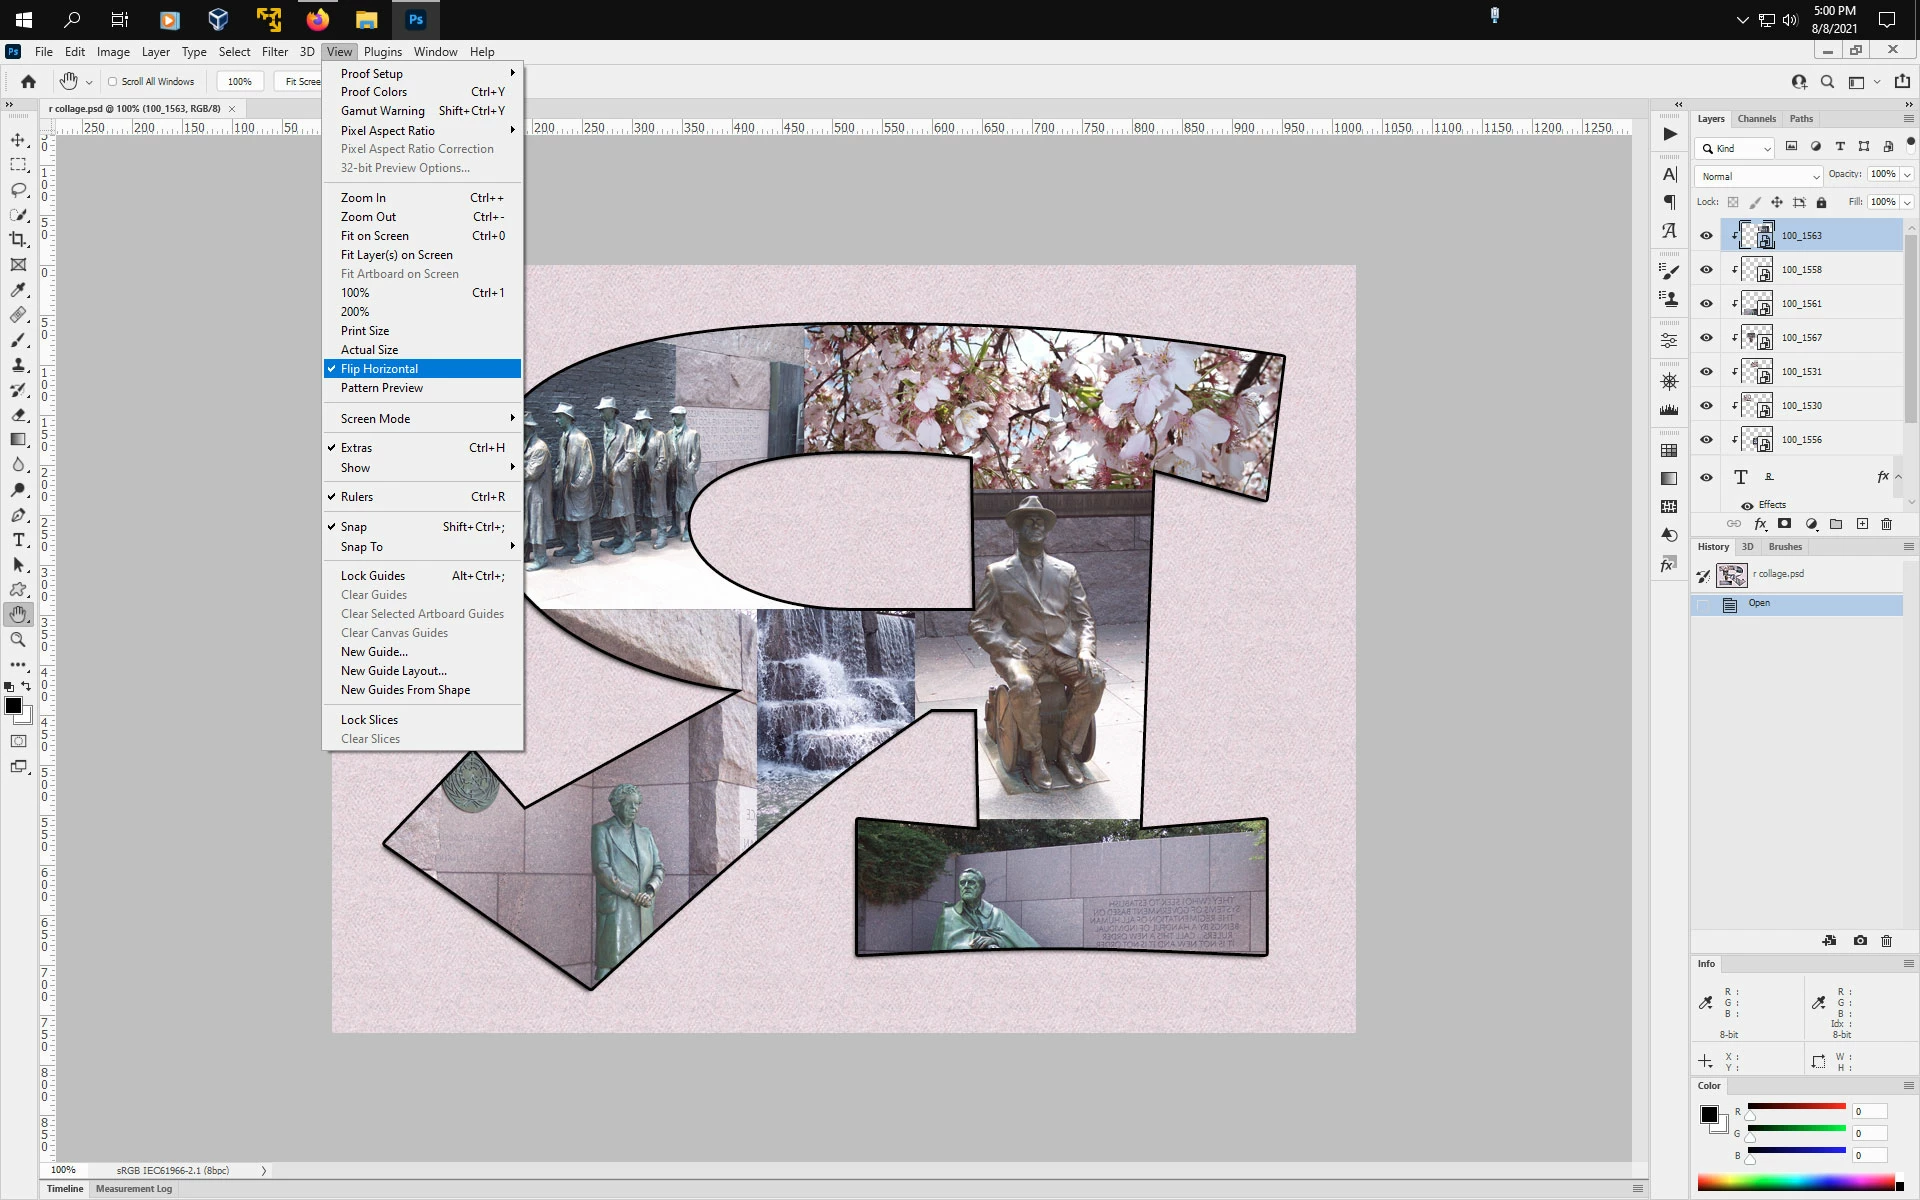This screenshot has width=1920, height=1200.
Task: Switch to the Channels tab
Action: [x=1756, y=119]
